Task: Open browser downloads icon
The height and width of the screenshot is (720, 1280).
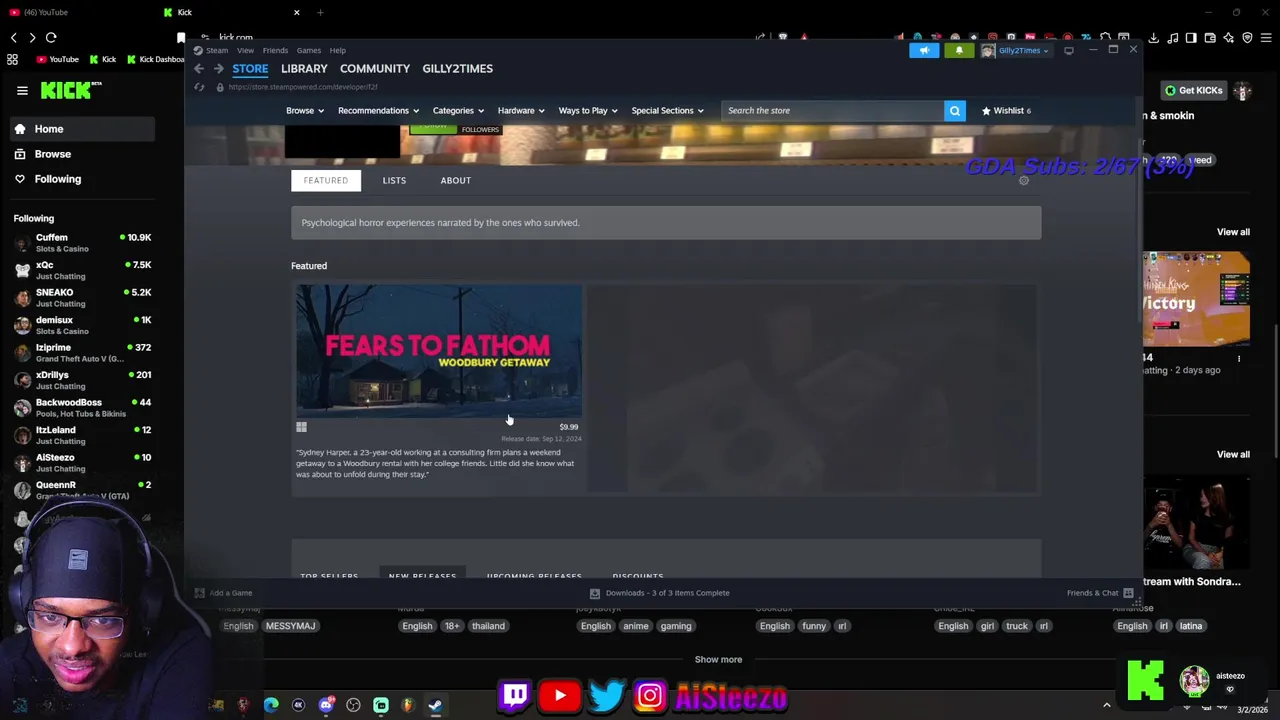Action: (1153, 38)
